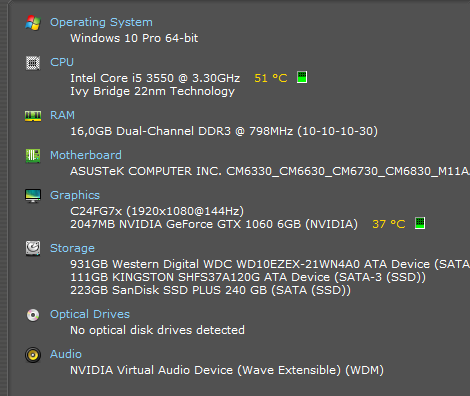The image size is (470, 396).
Task: Click the CPU chip icon
Action: coord(33,63)
